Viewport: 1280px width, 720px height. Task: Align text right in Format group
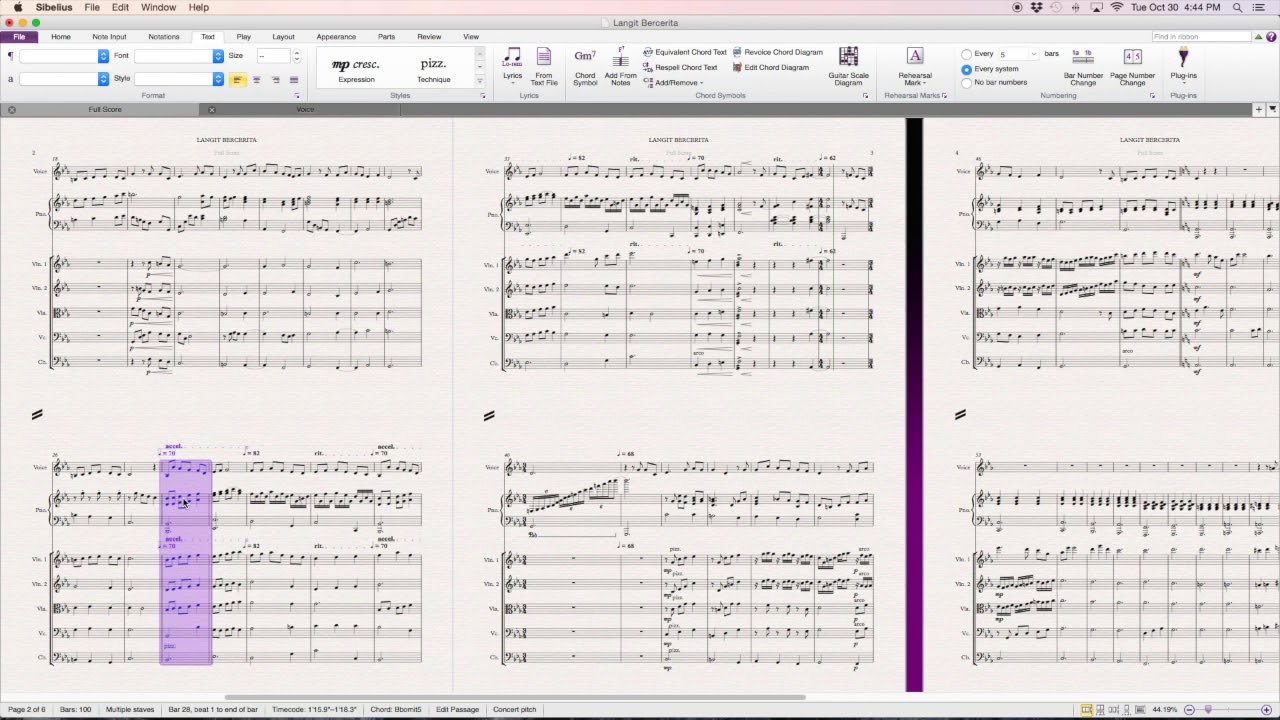(x=275, y=79)
